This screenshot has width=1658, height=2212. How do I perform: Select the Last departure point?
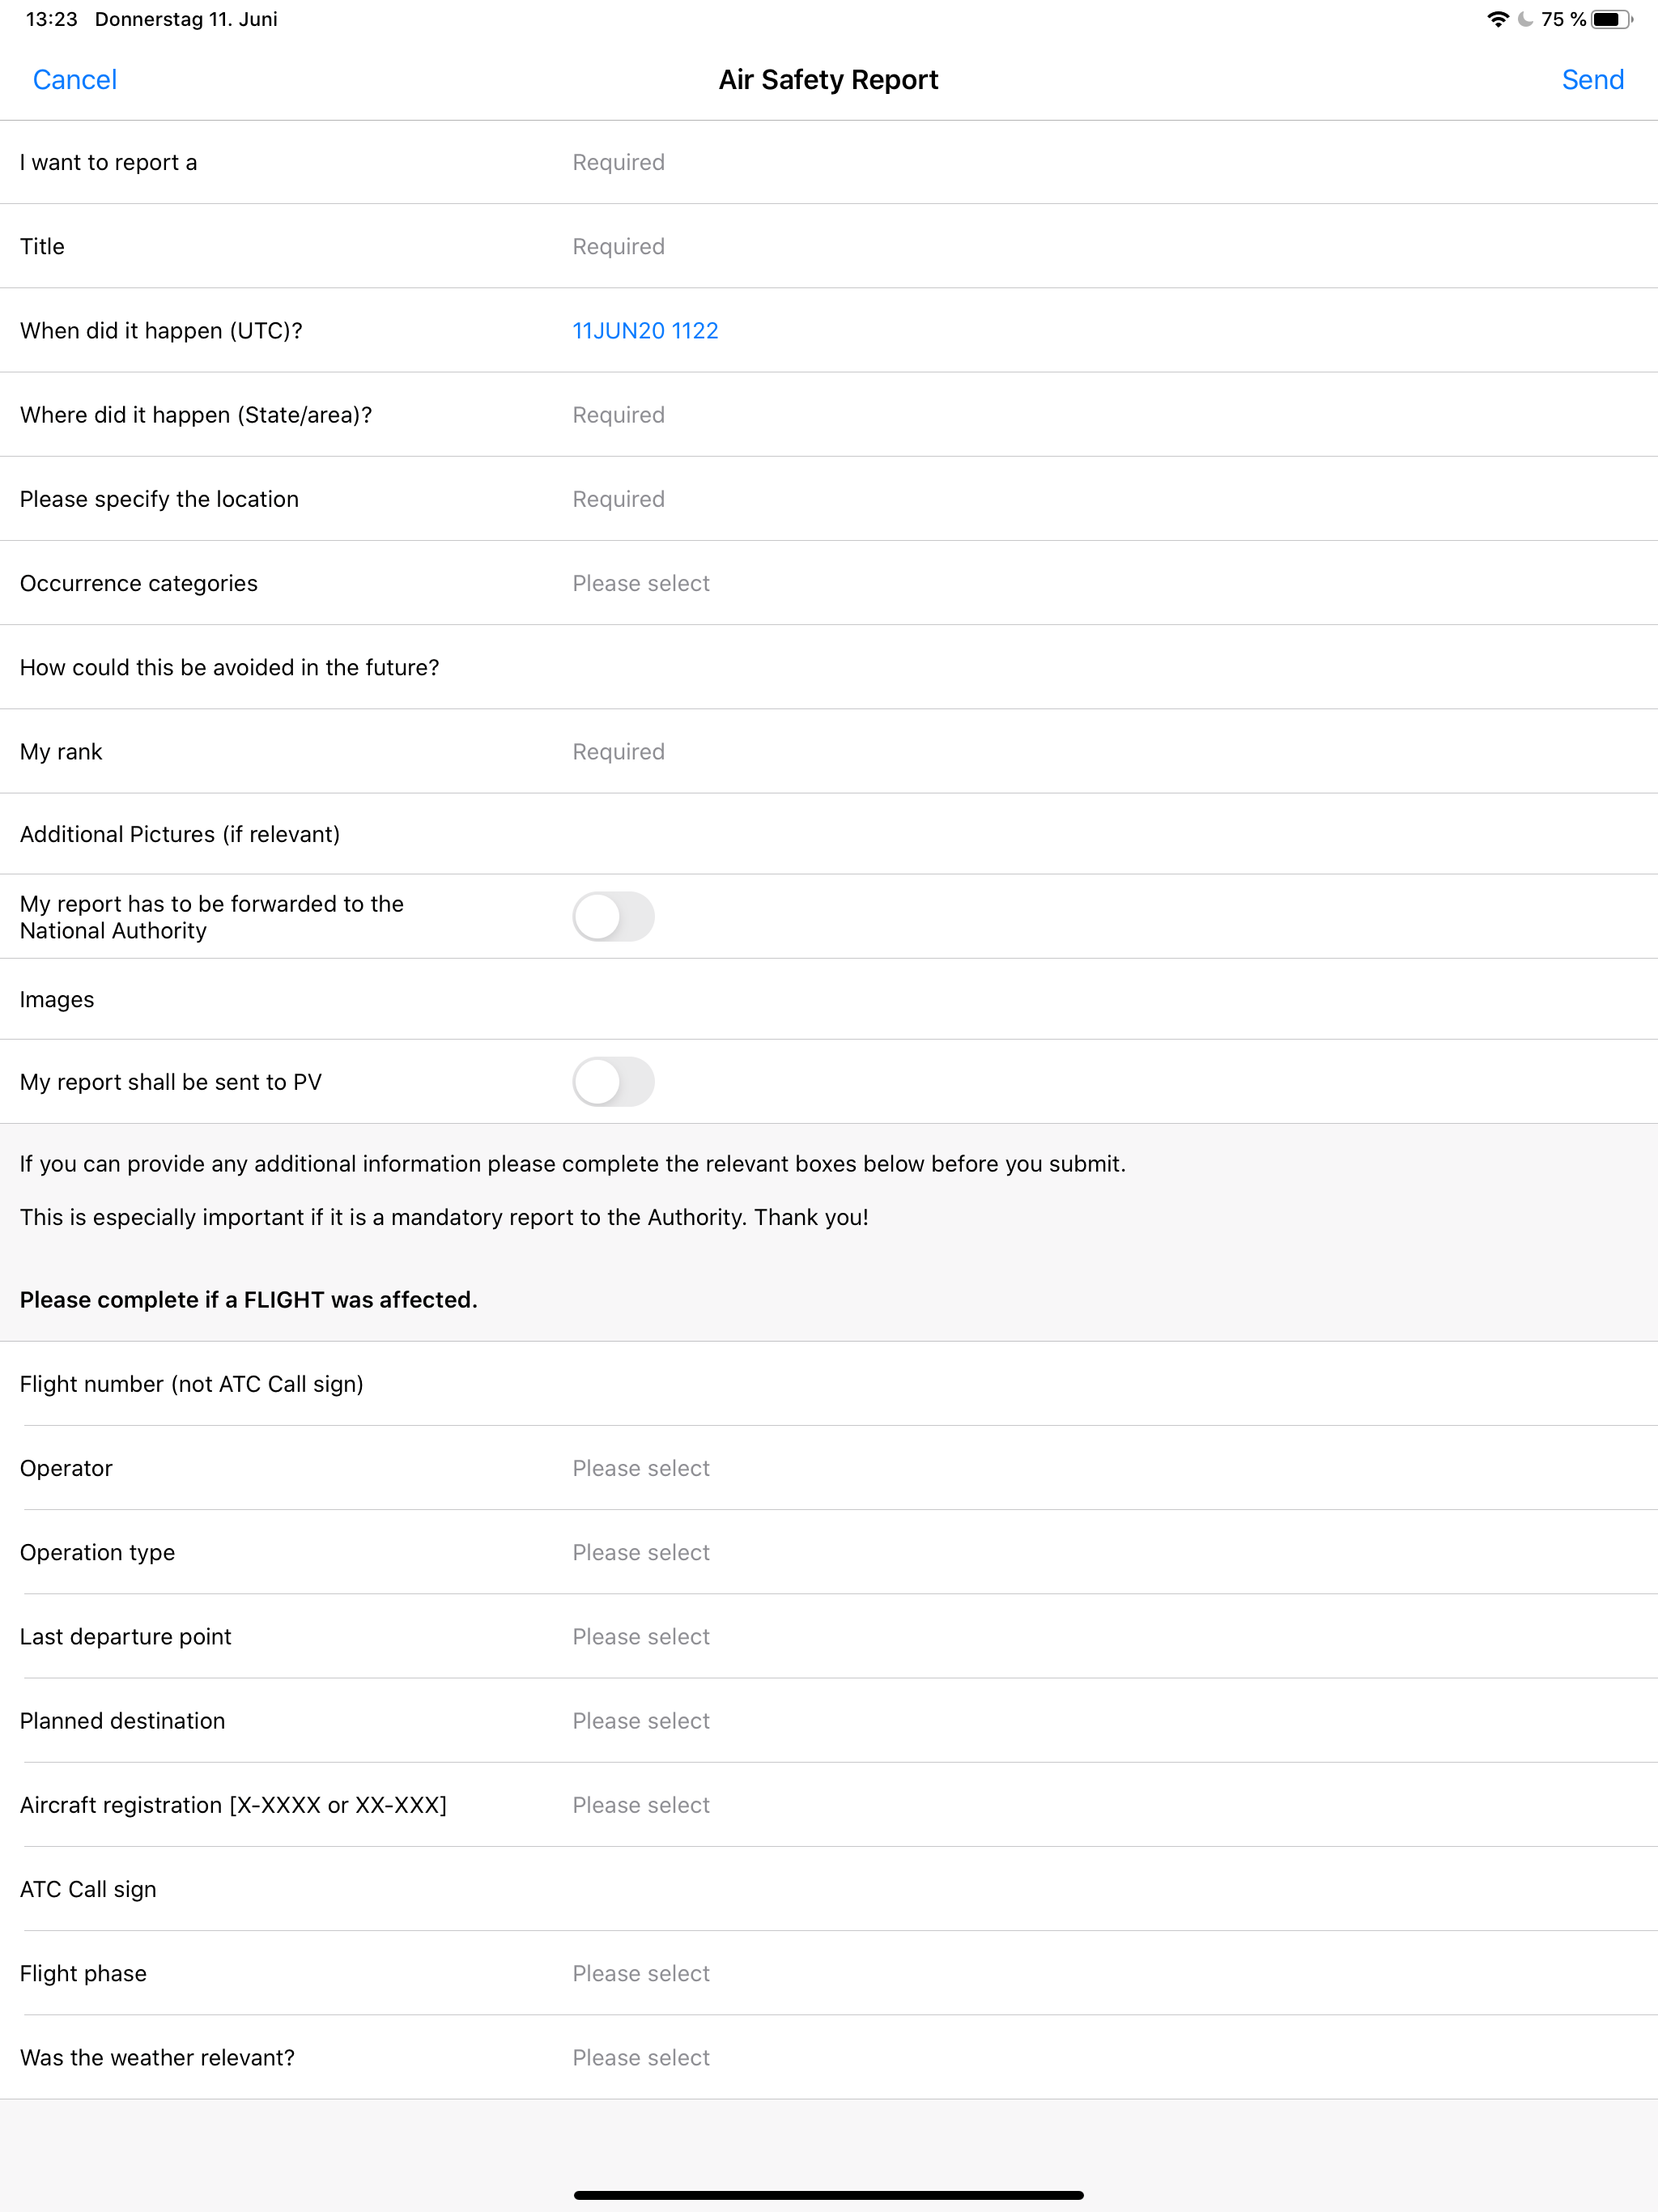click(x=641, y=1636)
